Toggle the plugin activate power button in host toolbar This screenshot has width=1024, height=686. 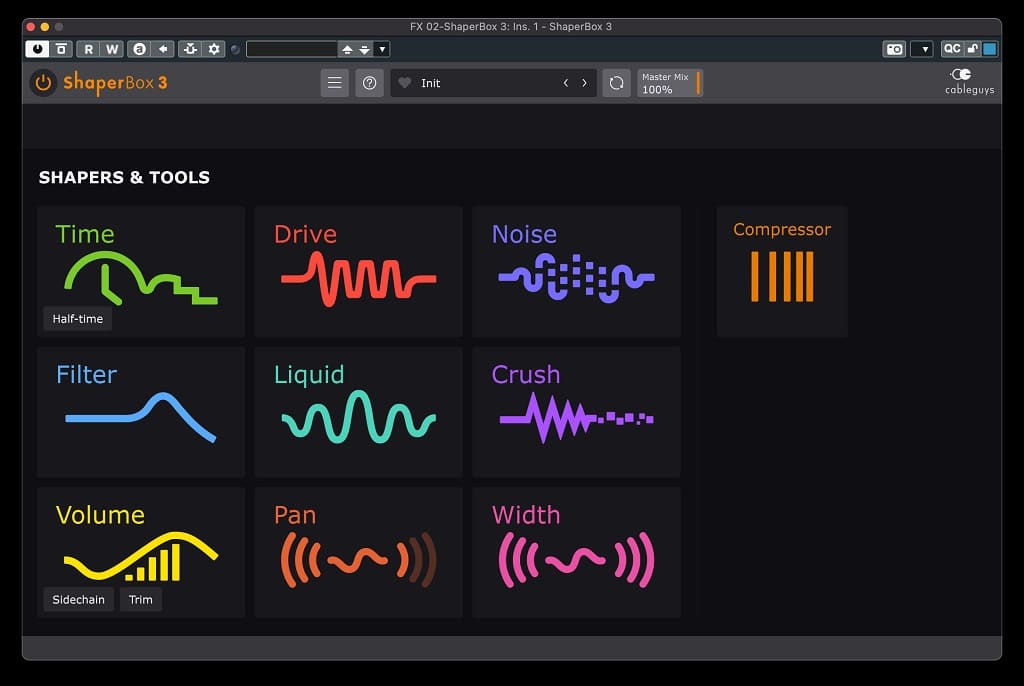37,49
